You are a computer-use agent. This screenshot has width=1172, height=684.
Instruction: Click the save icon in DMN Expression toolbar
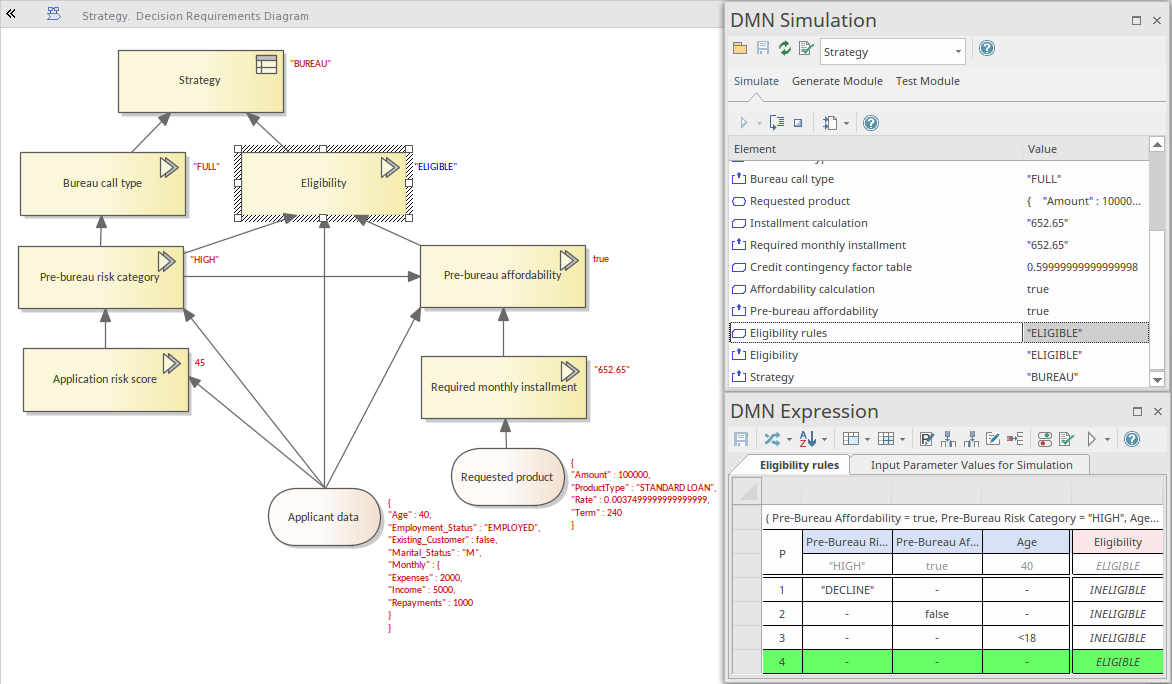[x=741, y=439]
